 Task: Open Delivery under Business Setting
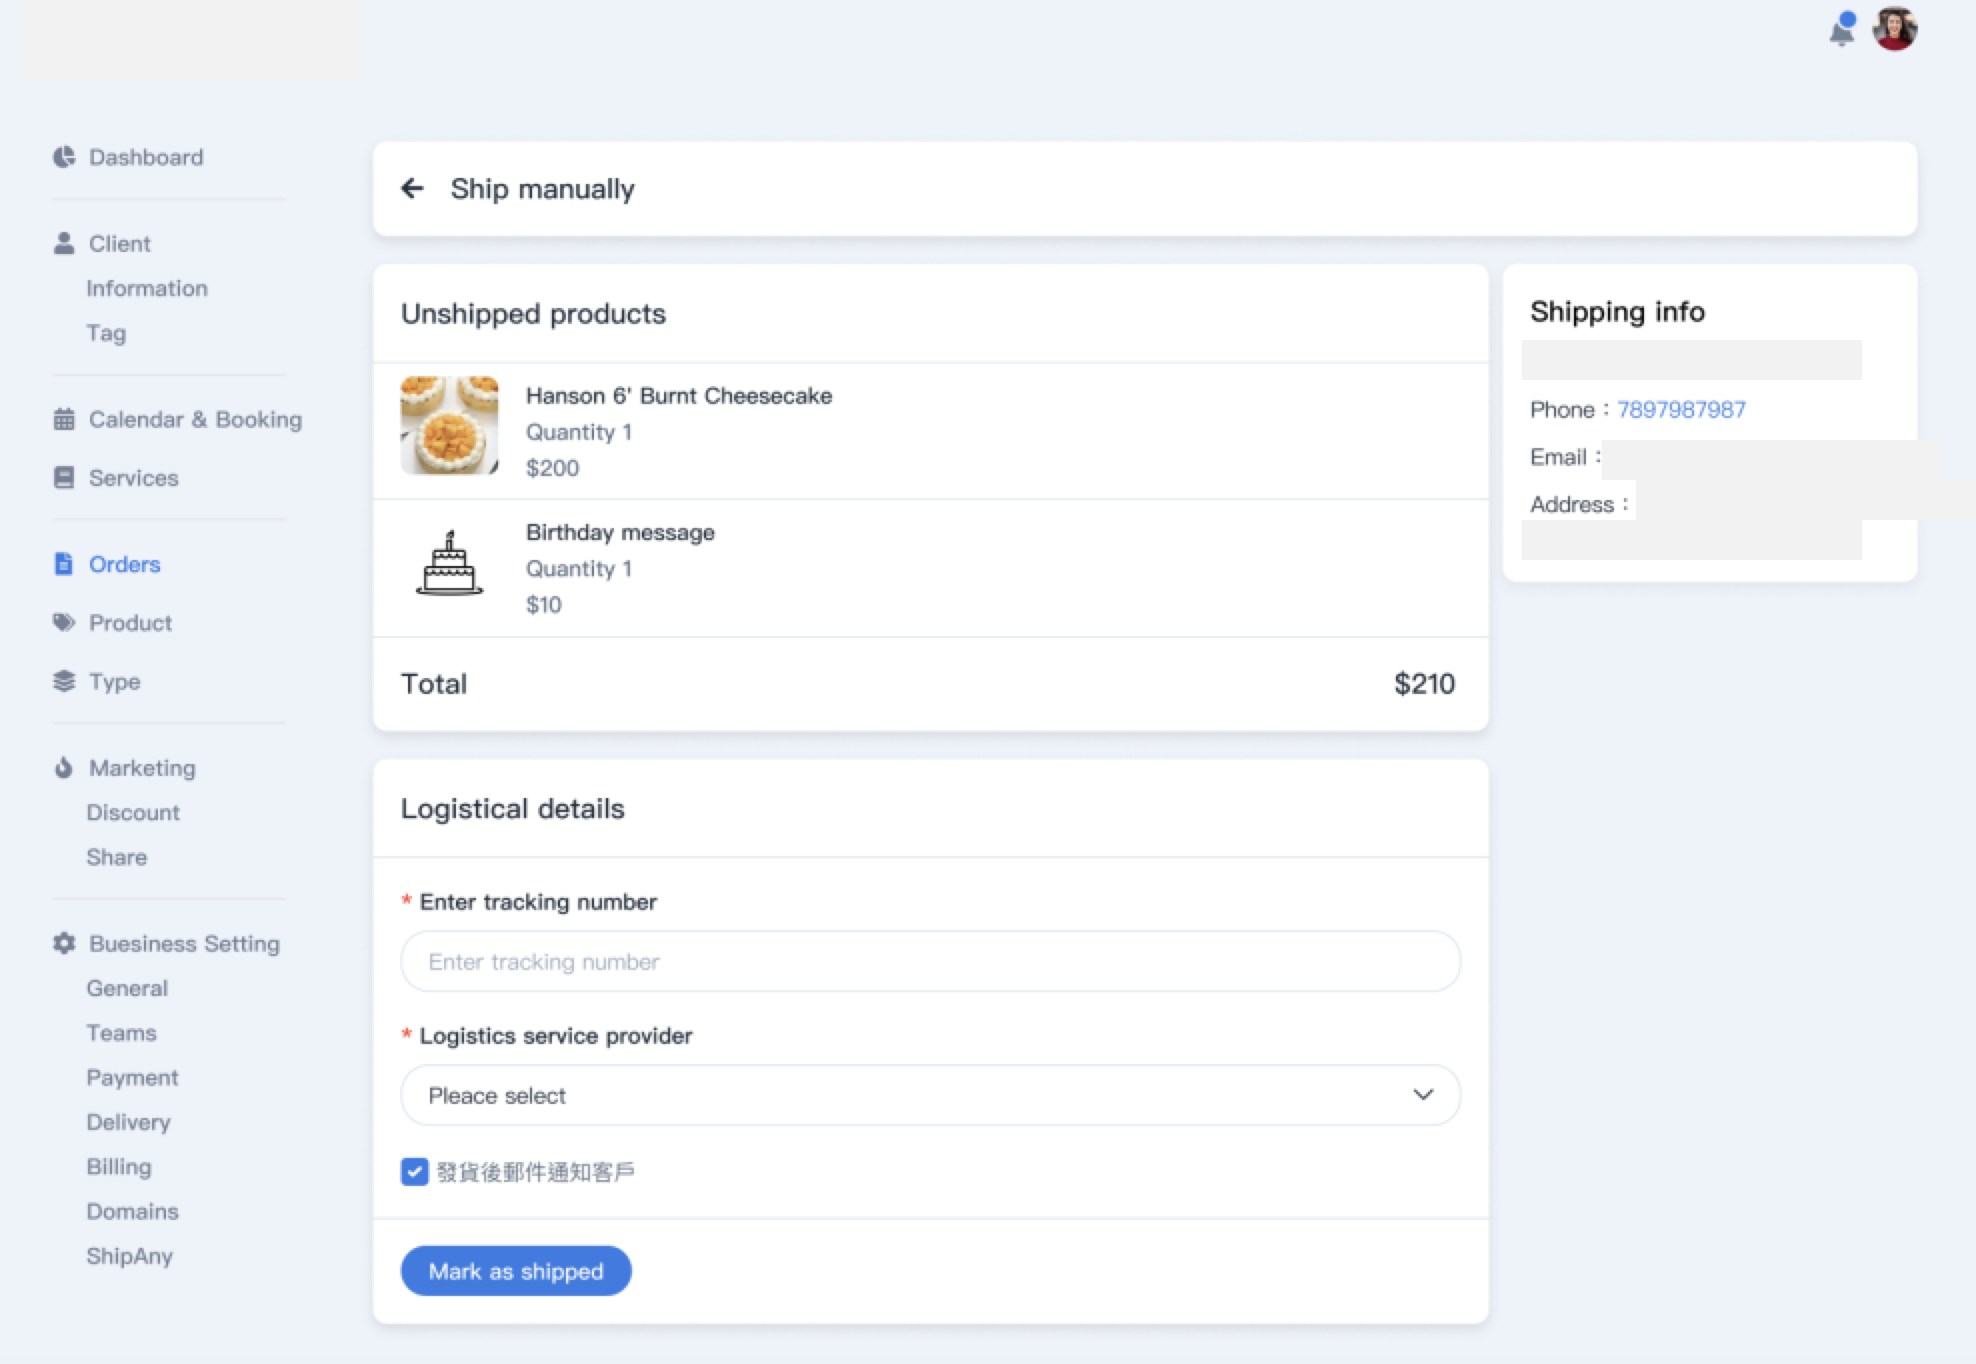(x=128, y=1122)
